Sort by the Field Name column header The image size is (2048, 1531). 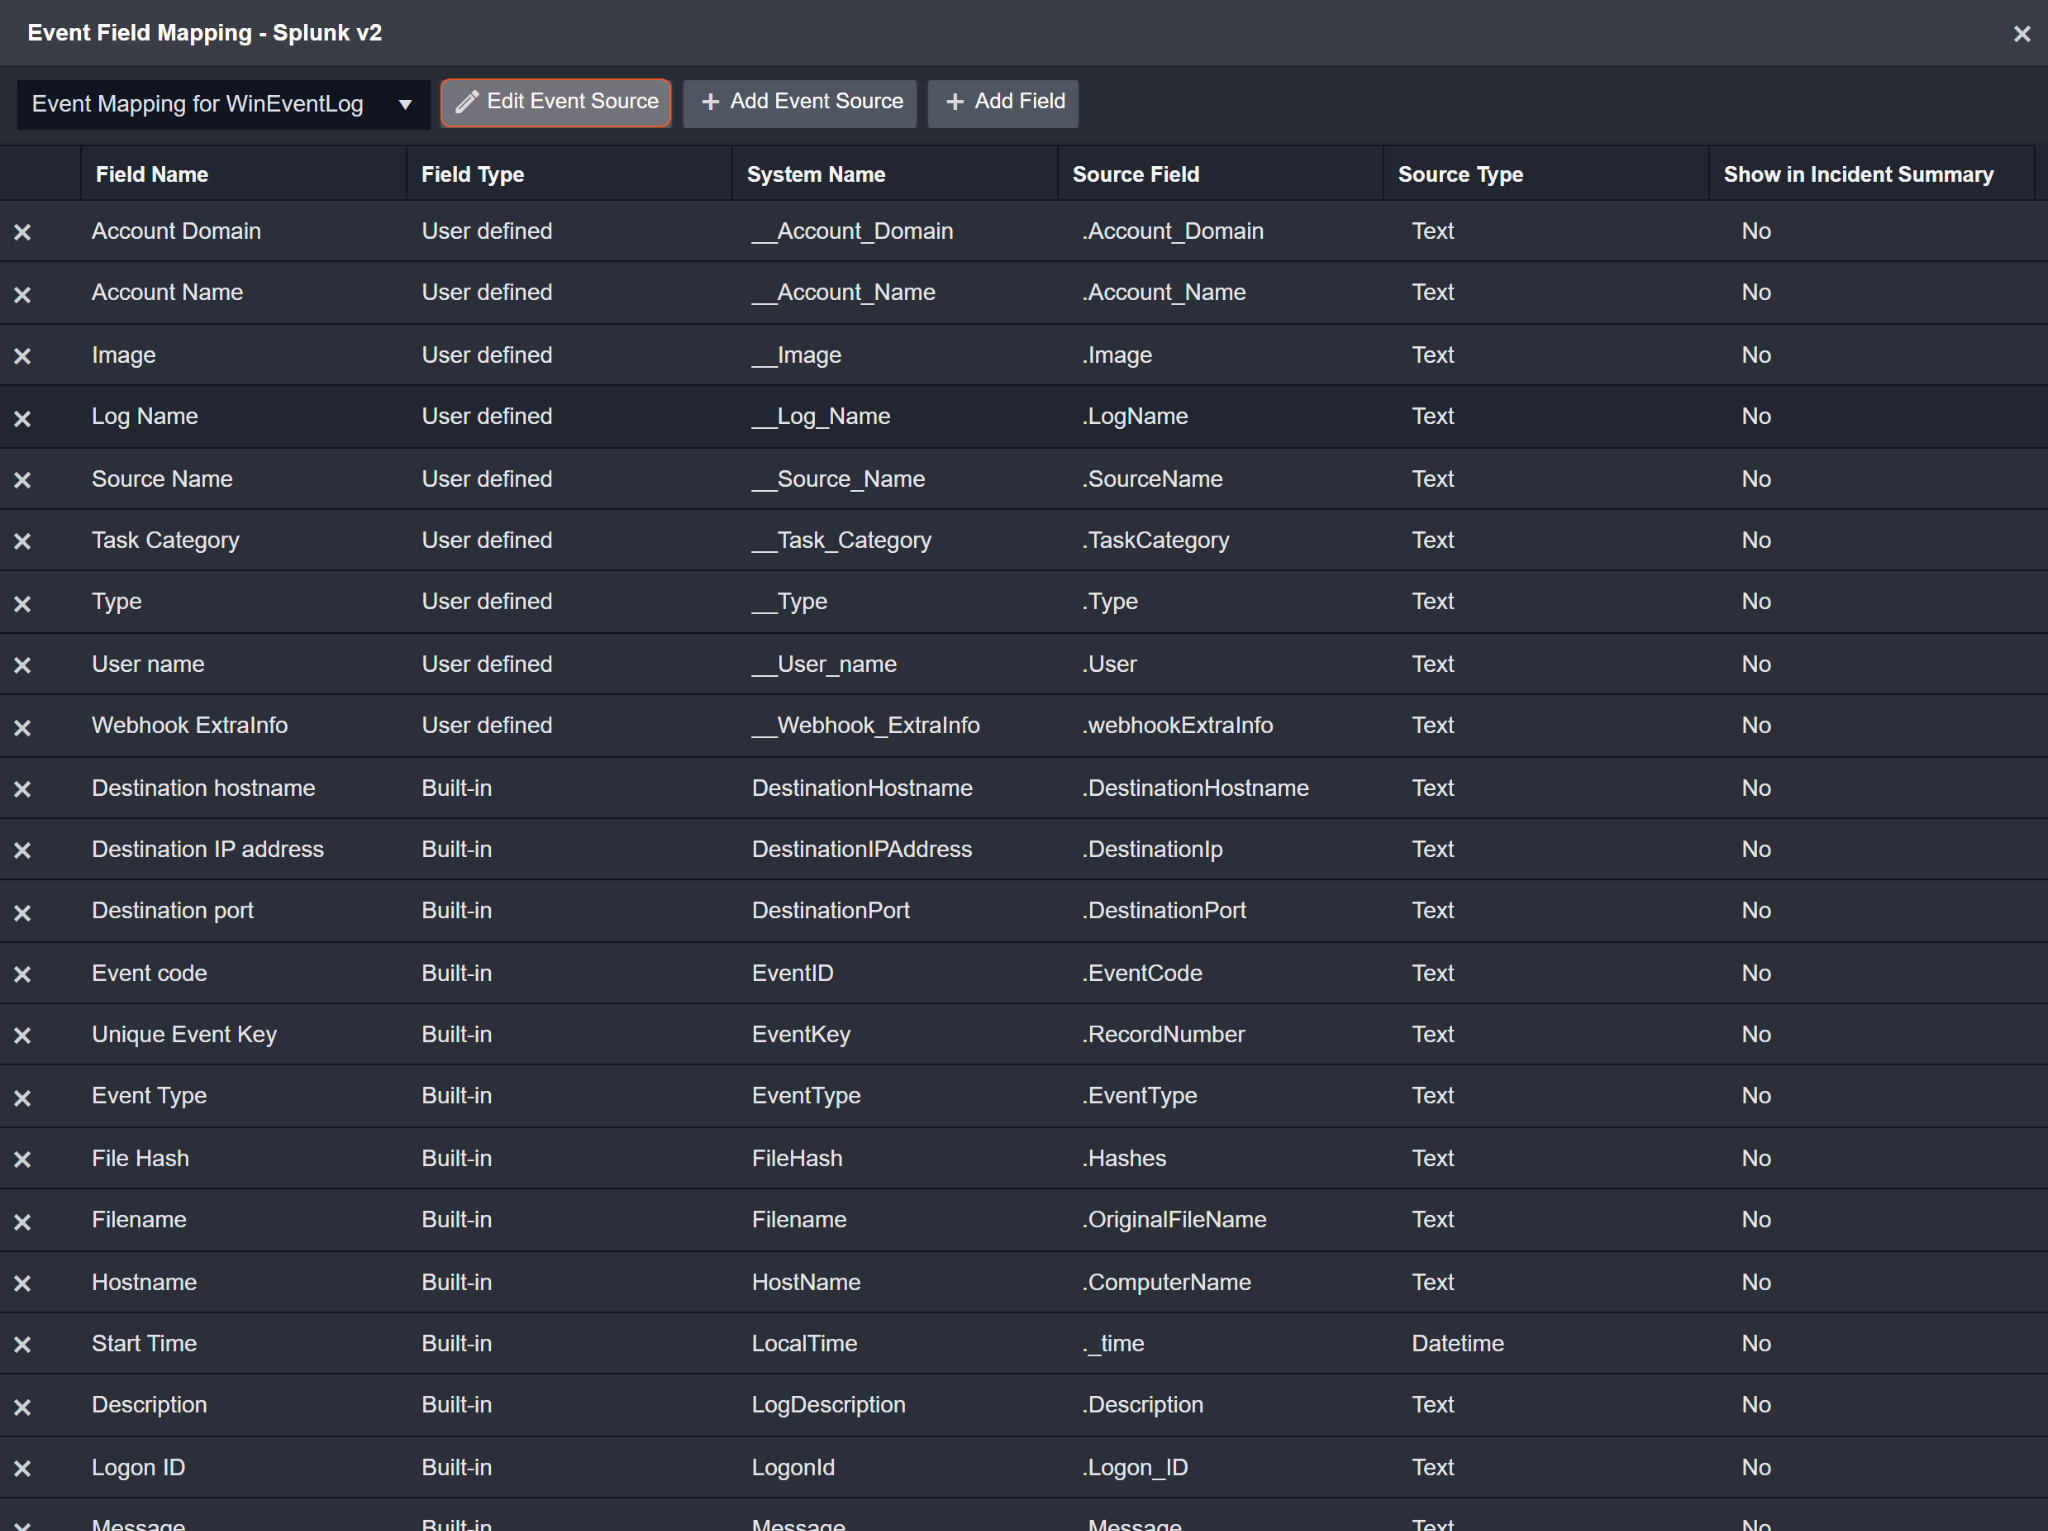tap(152, 174)
